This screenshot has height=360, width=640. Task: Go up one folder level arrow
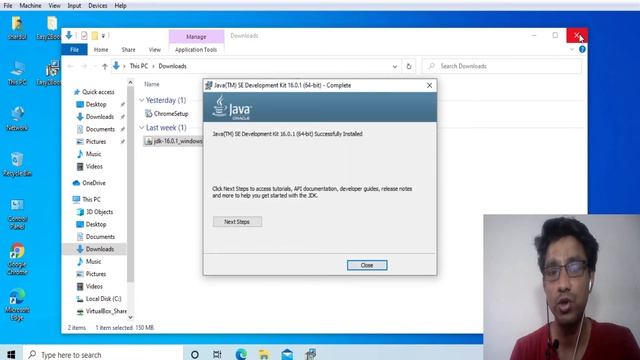click(x=105, y=66)
